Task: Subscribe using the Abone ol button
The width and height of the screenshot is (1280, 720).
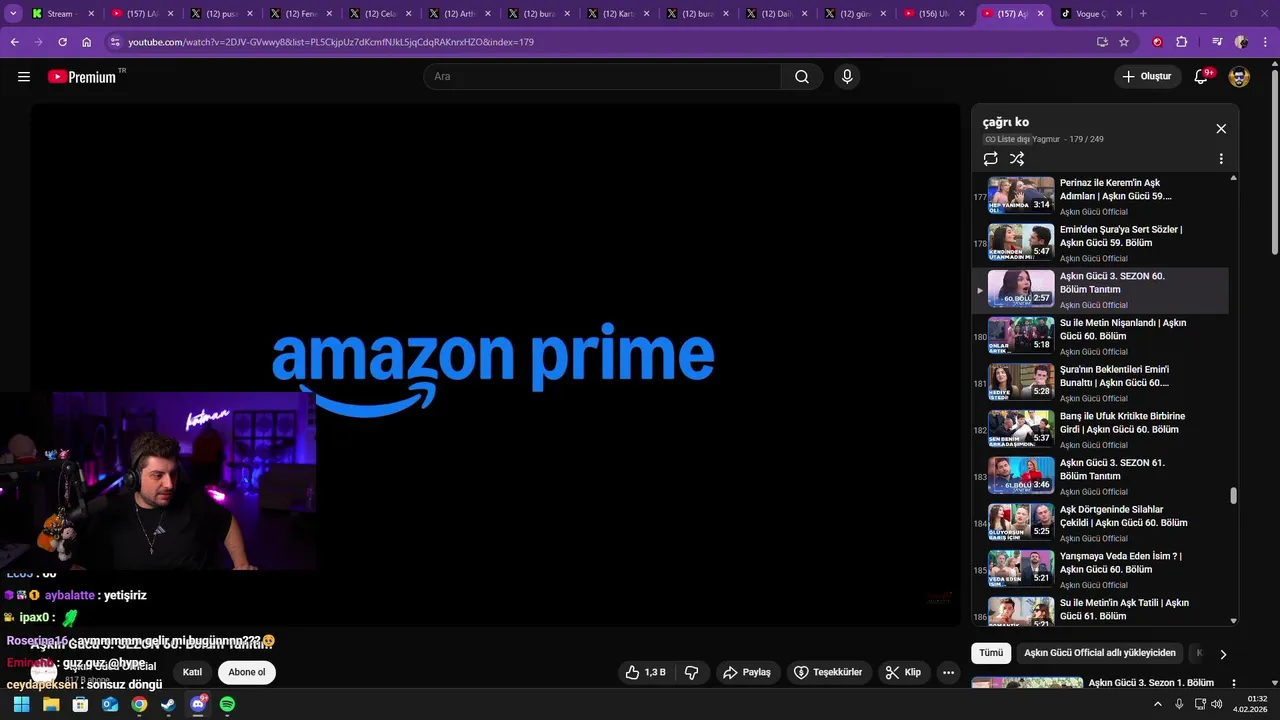Action: coord(247,673)
